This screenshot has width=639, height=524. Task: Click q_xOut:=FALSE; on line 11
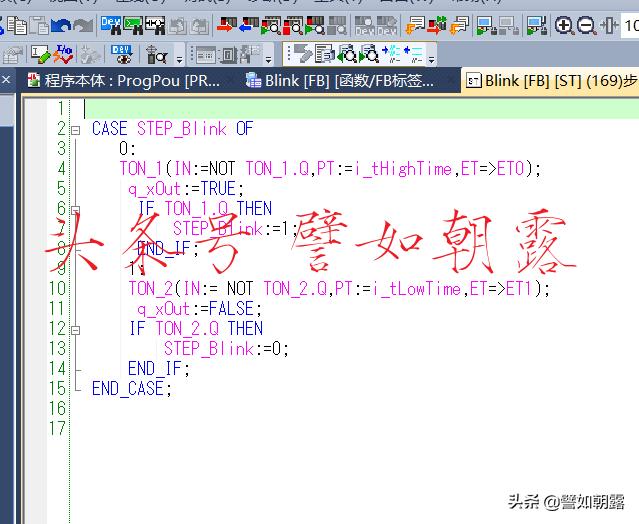click(199, 309)
